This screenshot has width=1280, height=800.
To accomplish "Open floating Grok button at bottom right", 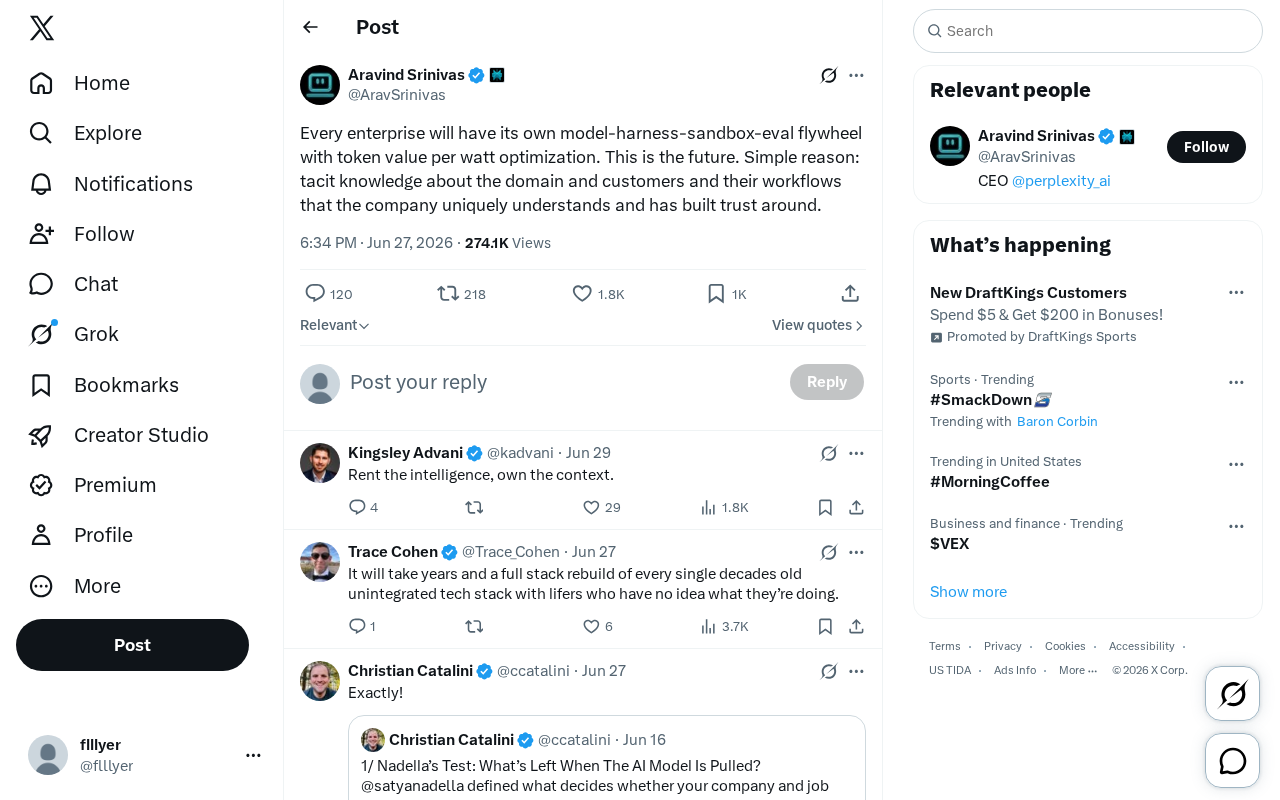I will click(1232, 693).
